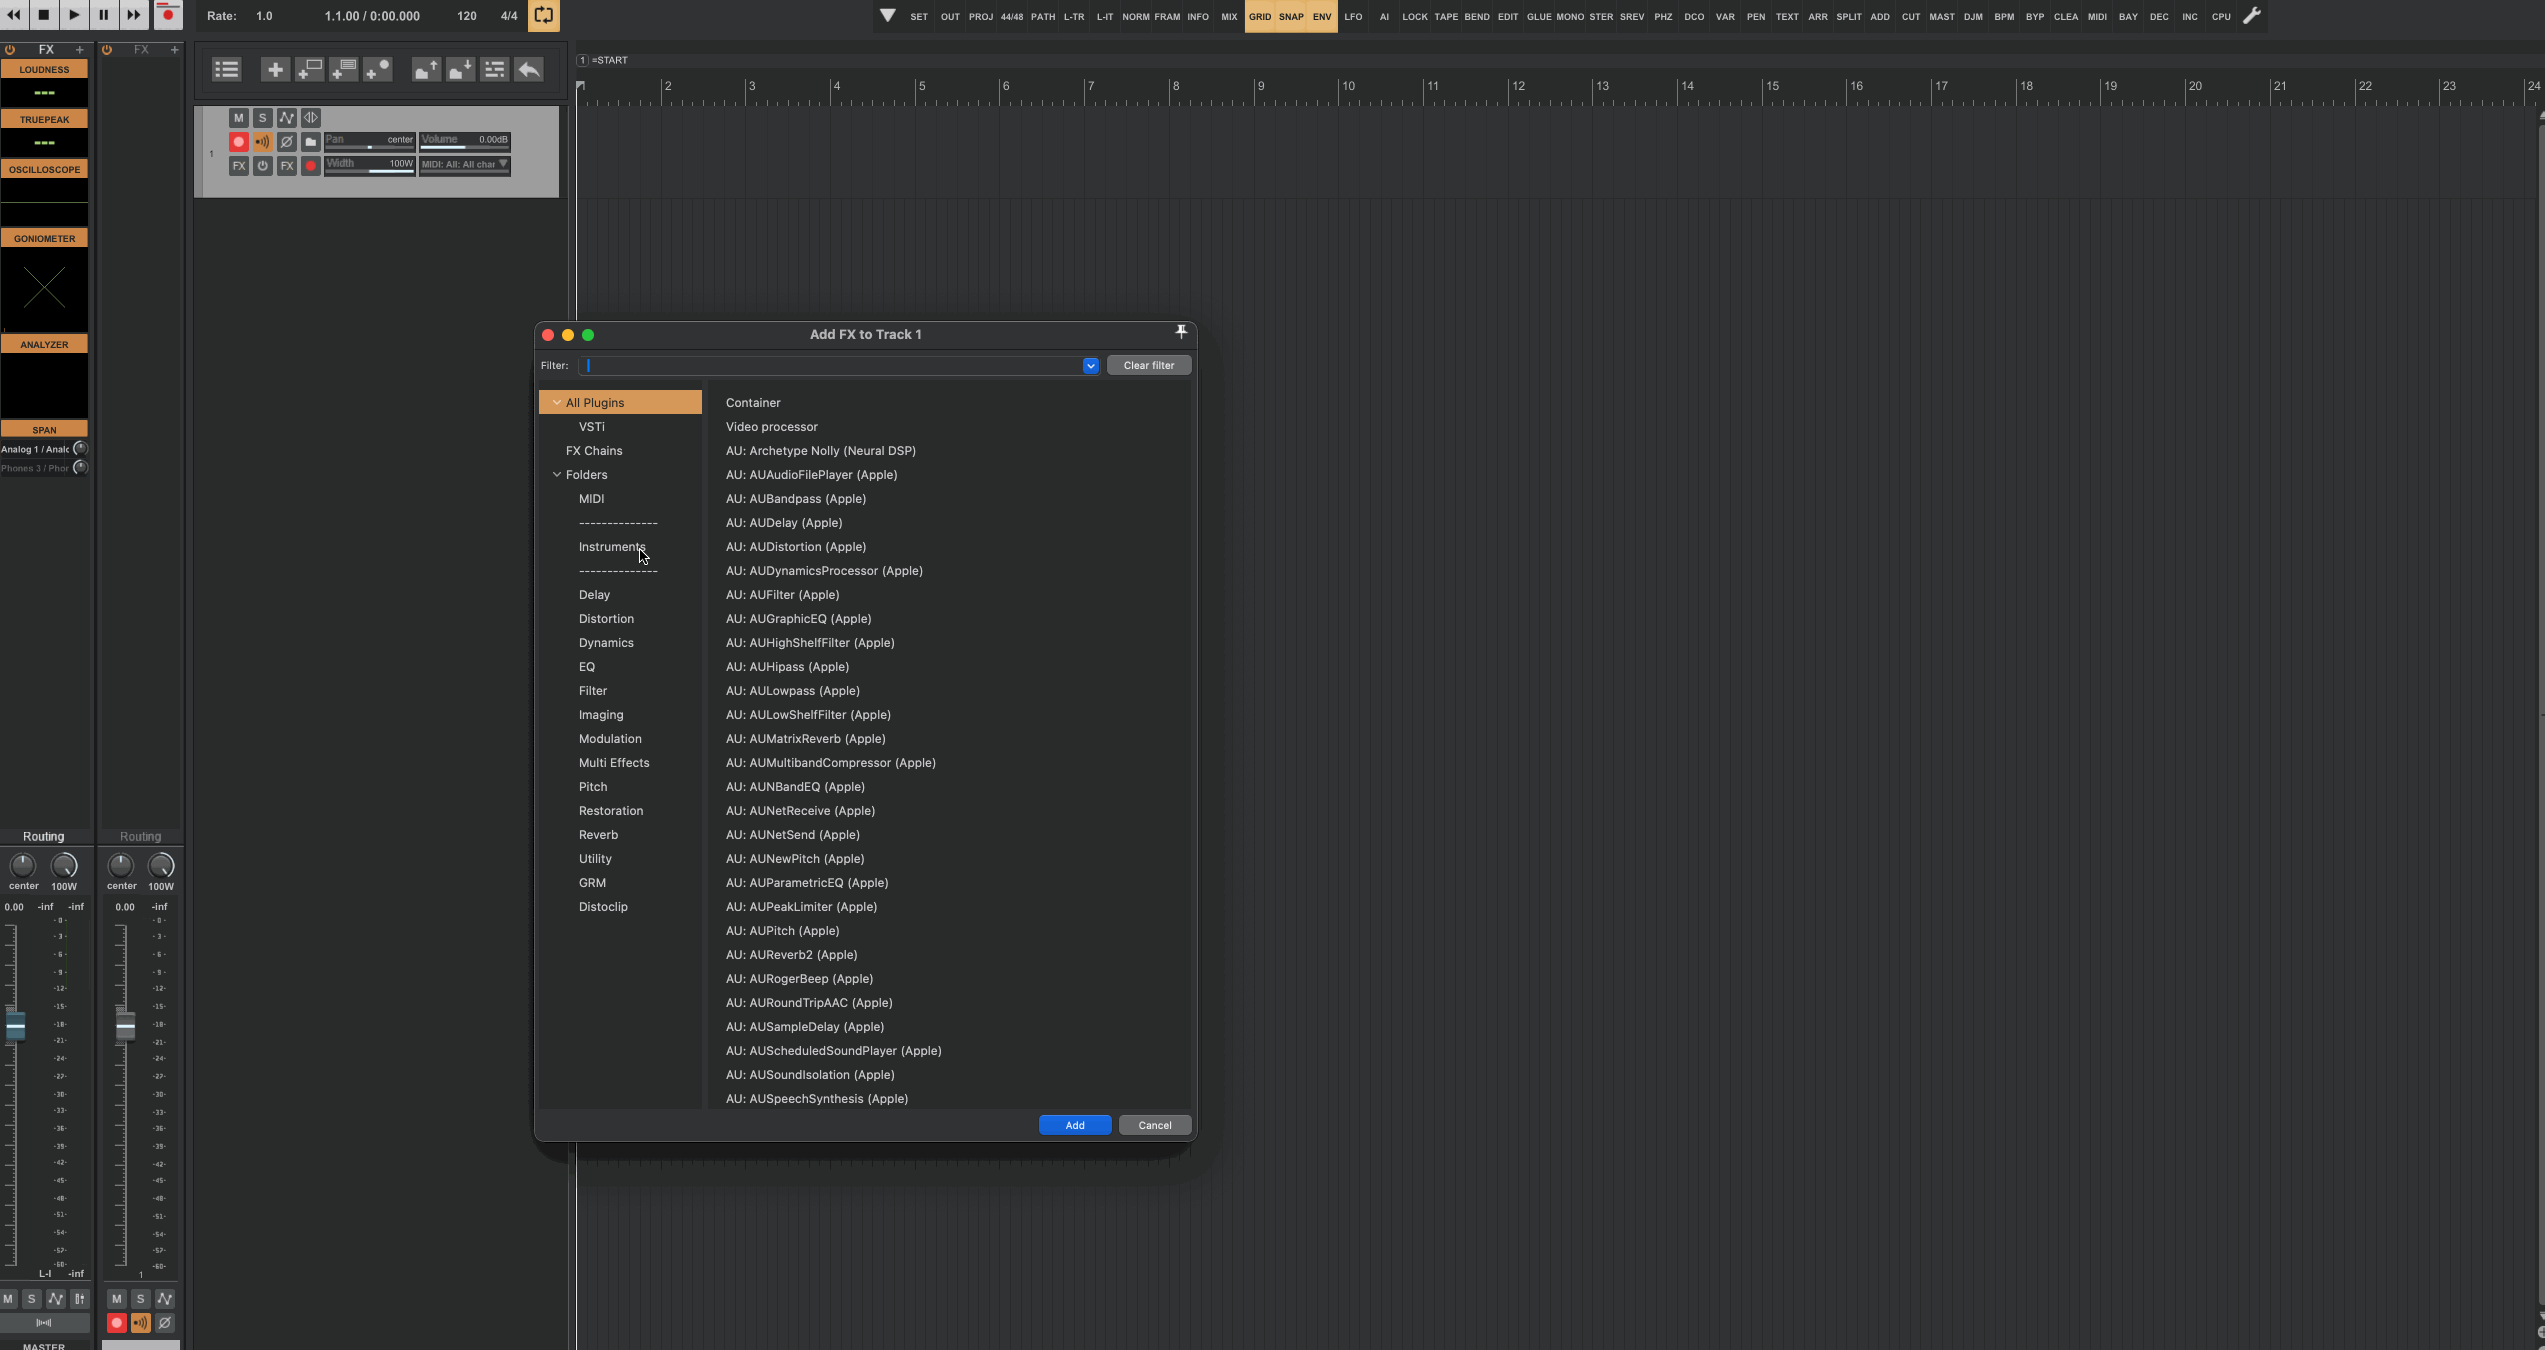This screenshot has width=2545, height=1350.
Task: Collapse the Folders tree node
Action: [557, 474]
